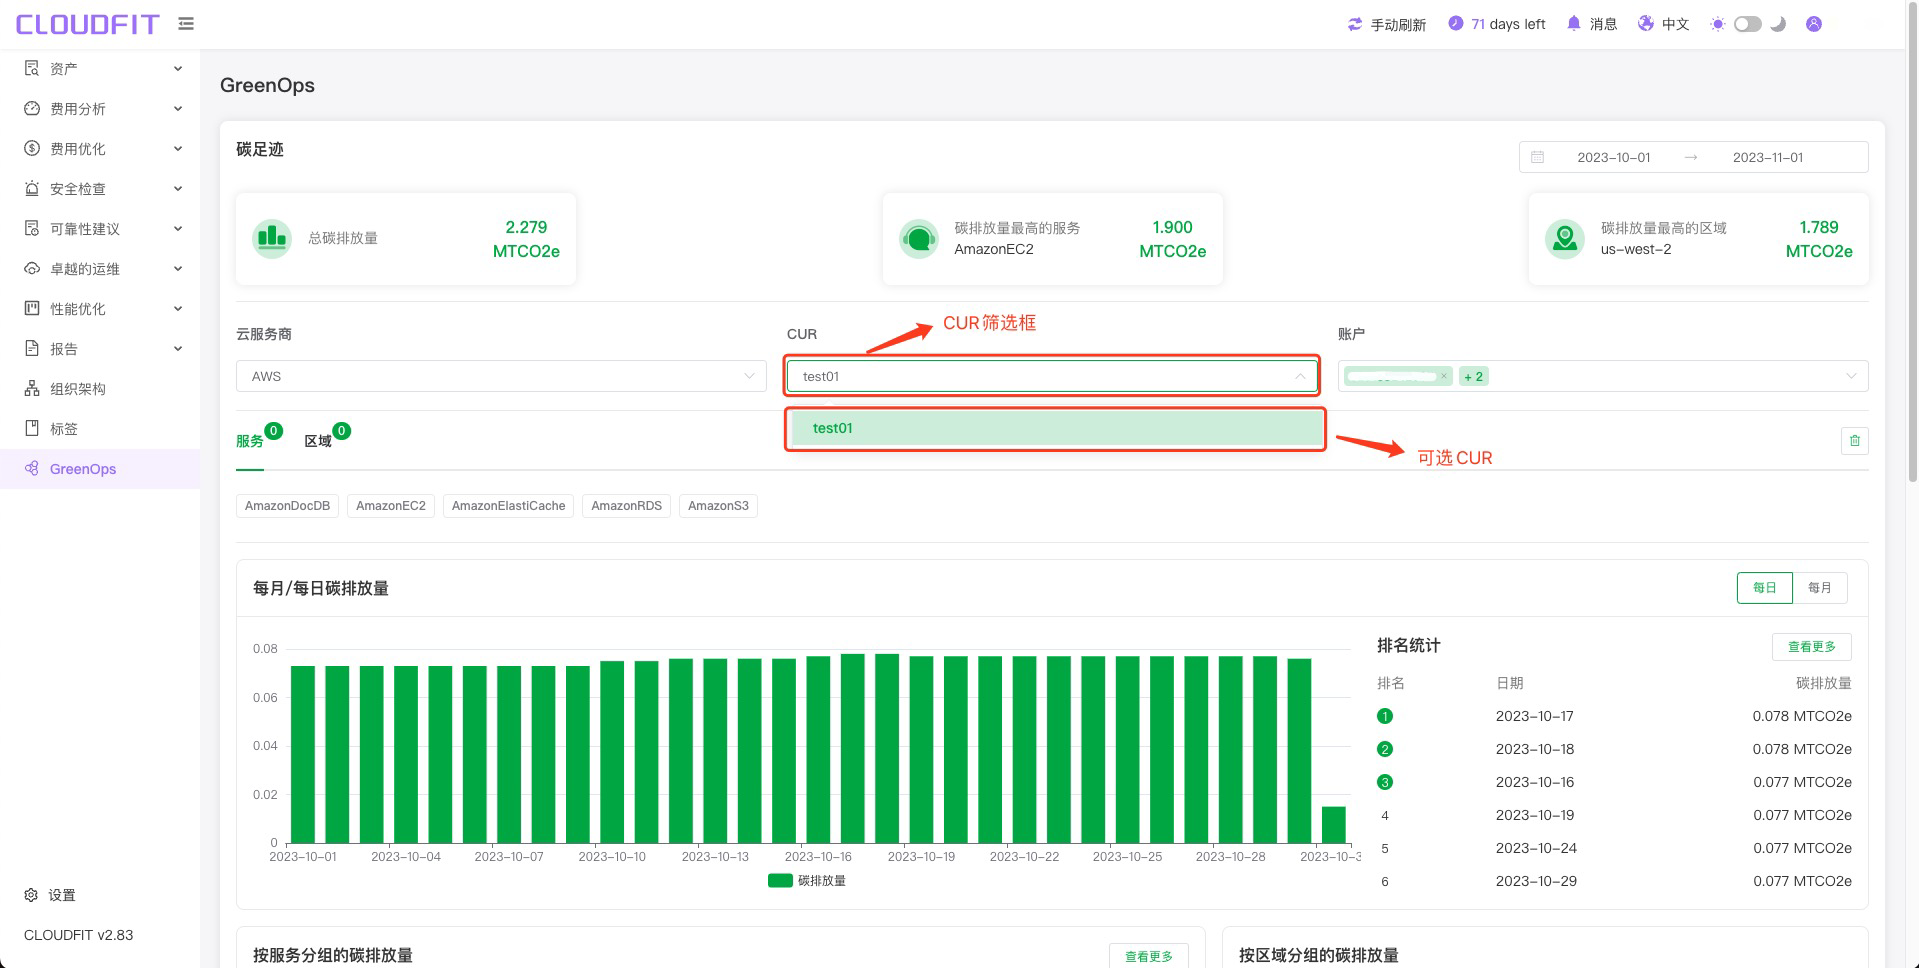Switch to the 区域 tab
1919x968 pixels.
[x=318, y=441]
